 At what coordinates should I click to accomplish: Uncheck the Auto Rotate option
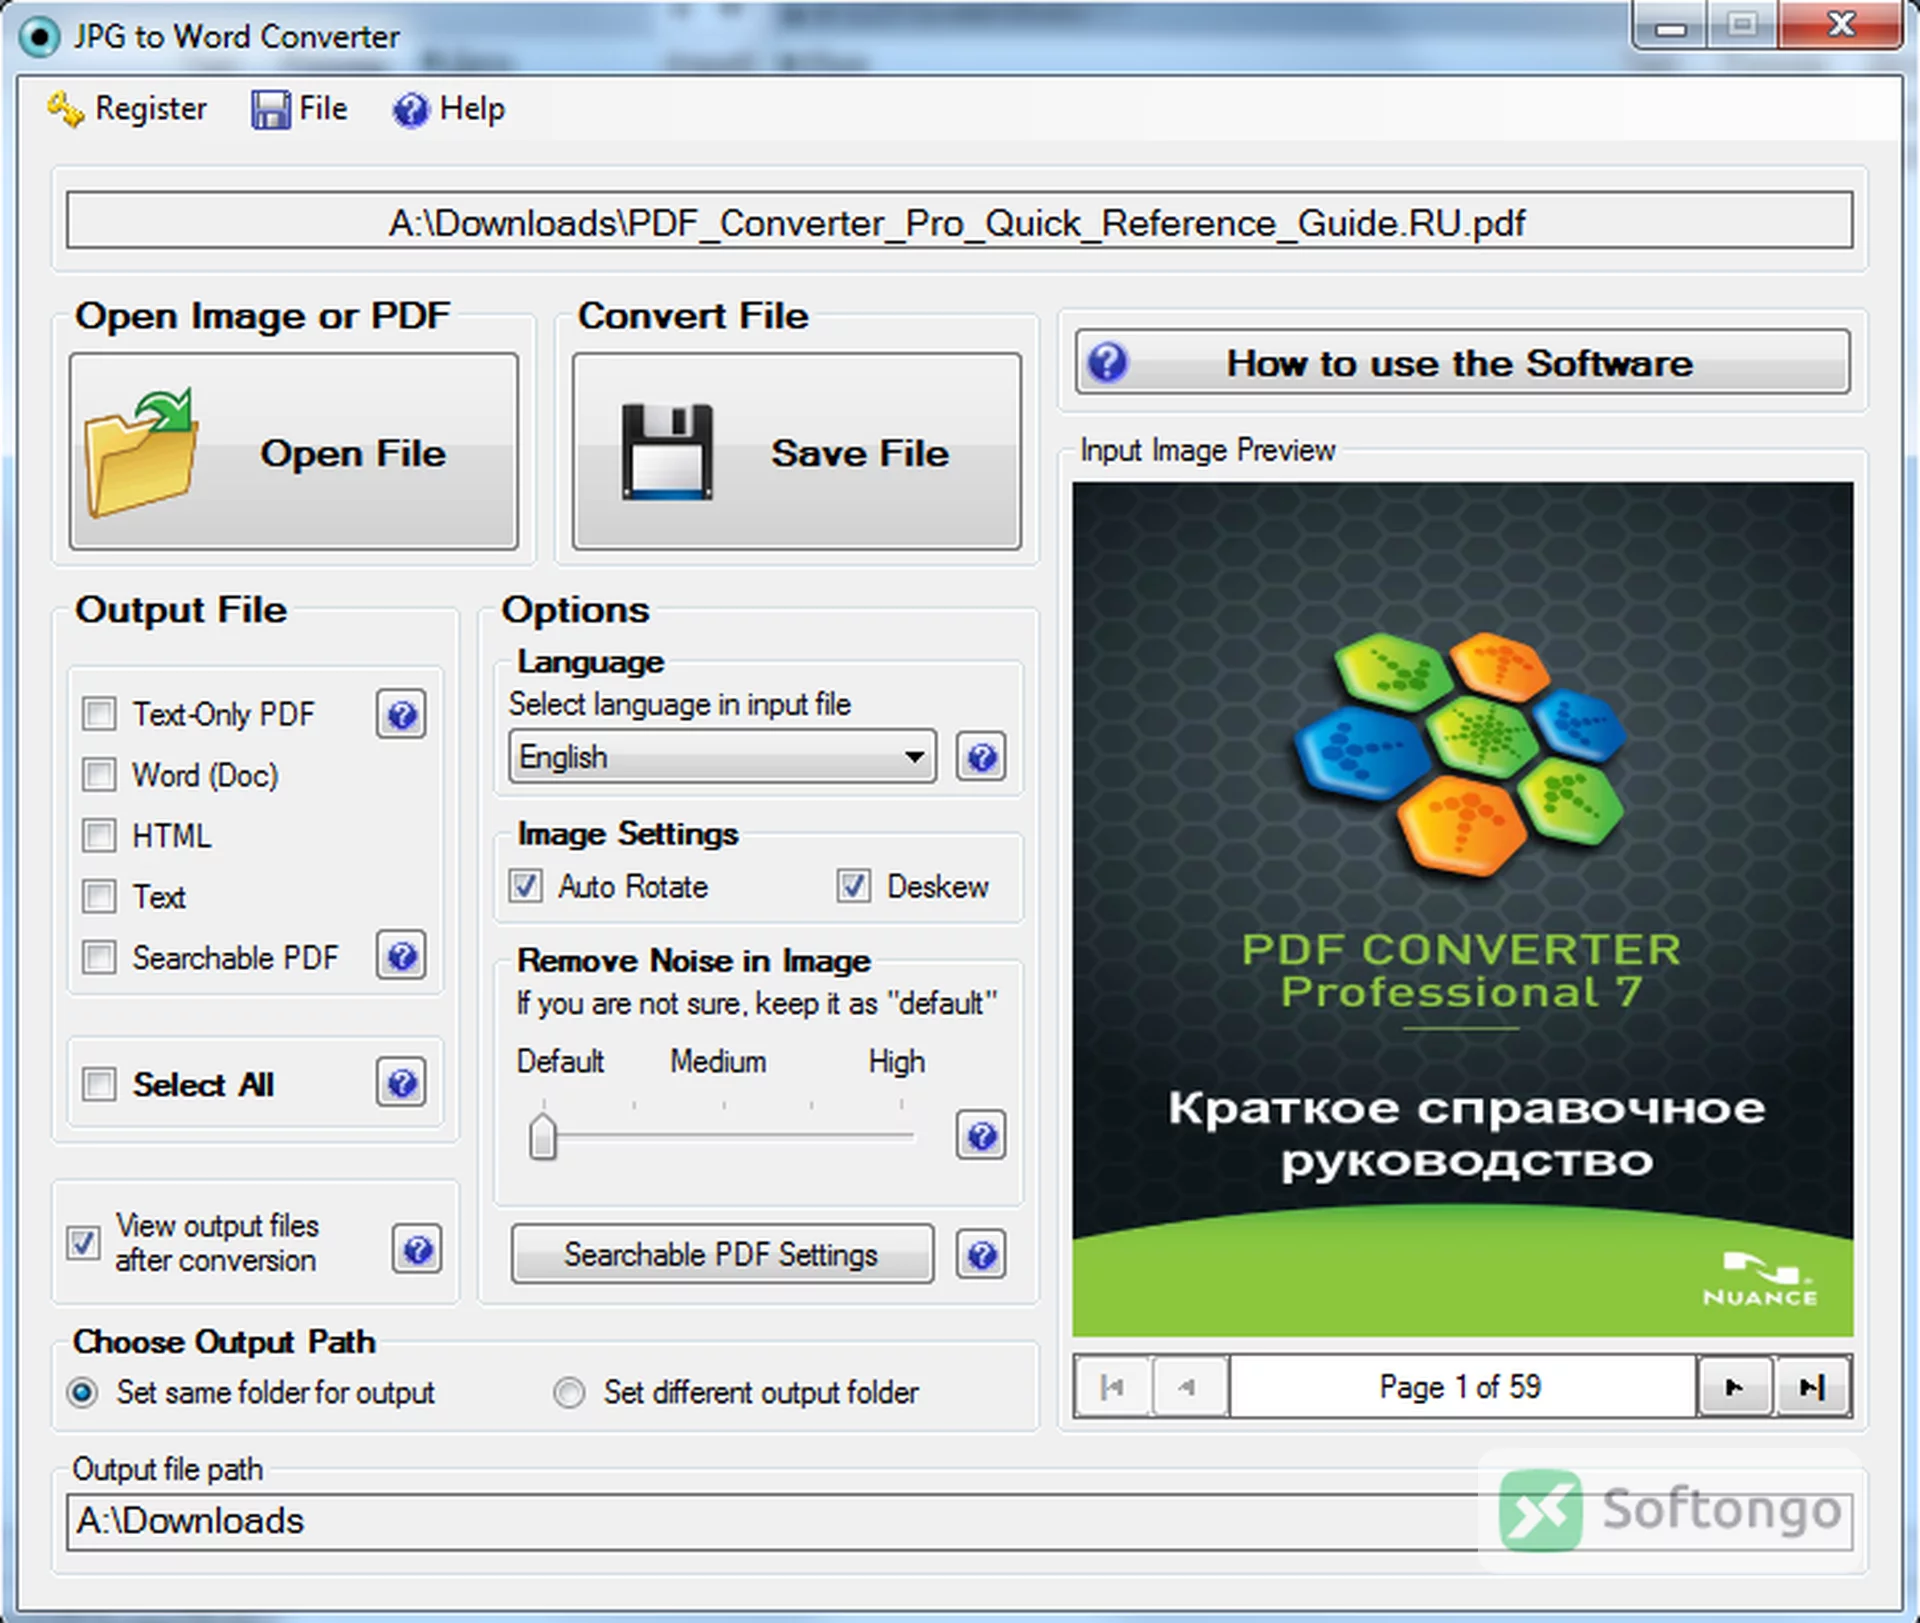[x=526, y=886]
